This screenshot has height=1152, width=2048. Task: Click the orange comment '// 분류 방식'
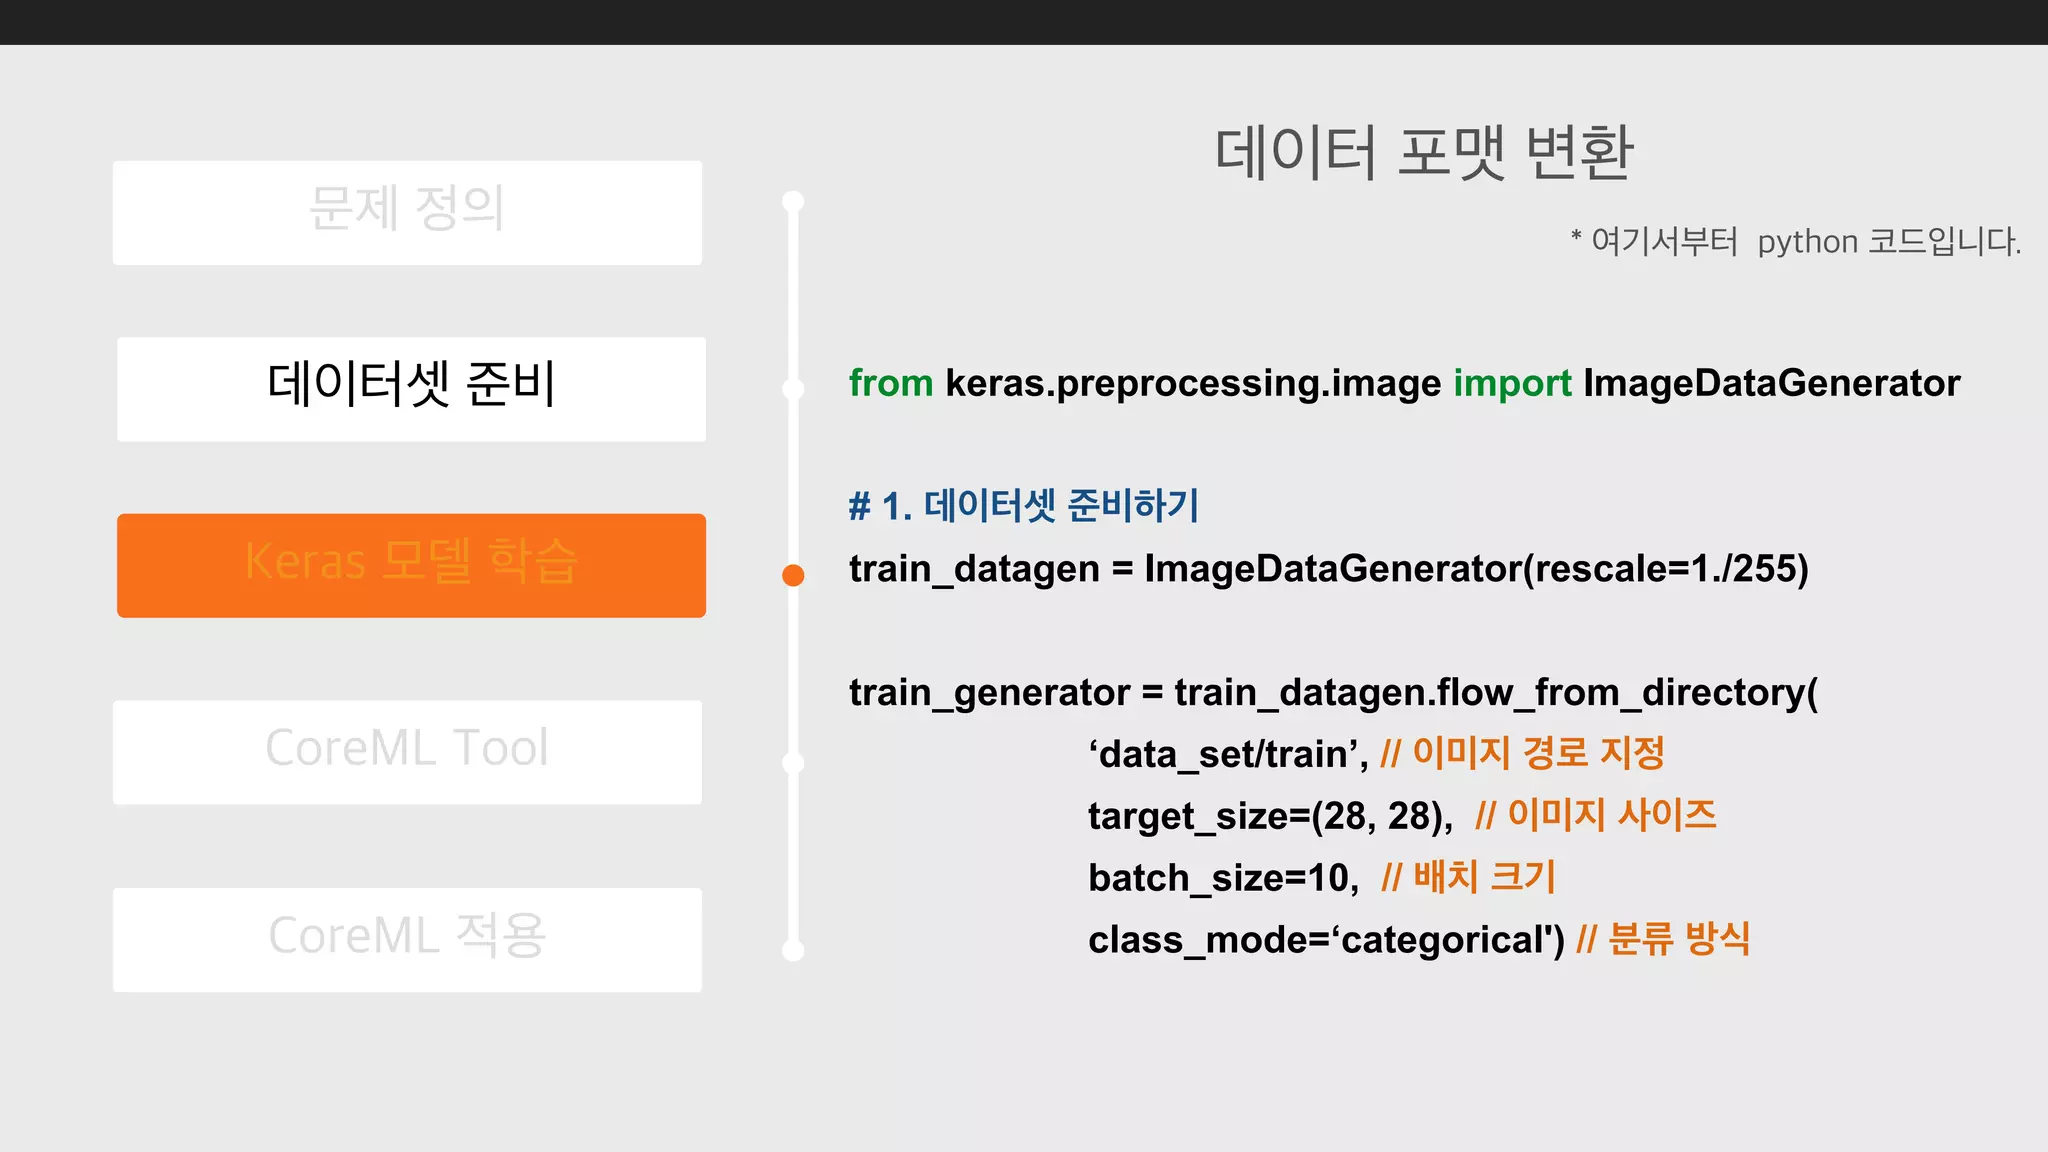pyautogui.click(x=1663, y=939)
